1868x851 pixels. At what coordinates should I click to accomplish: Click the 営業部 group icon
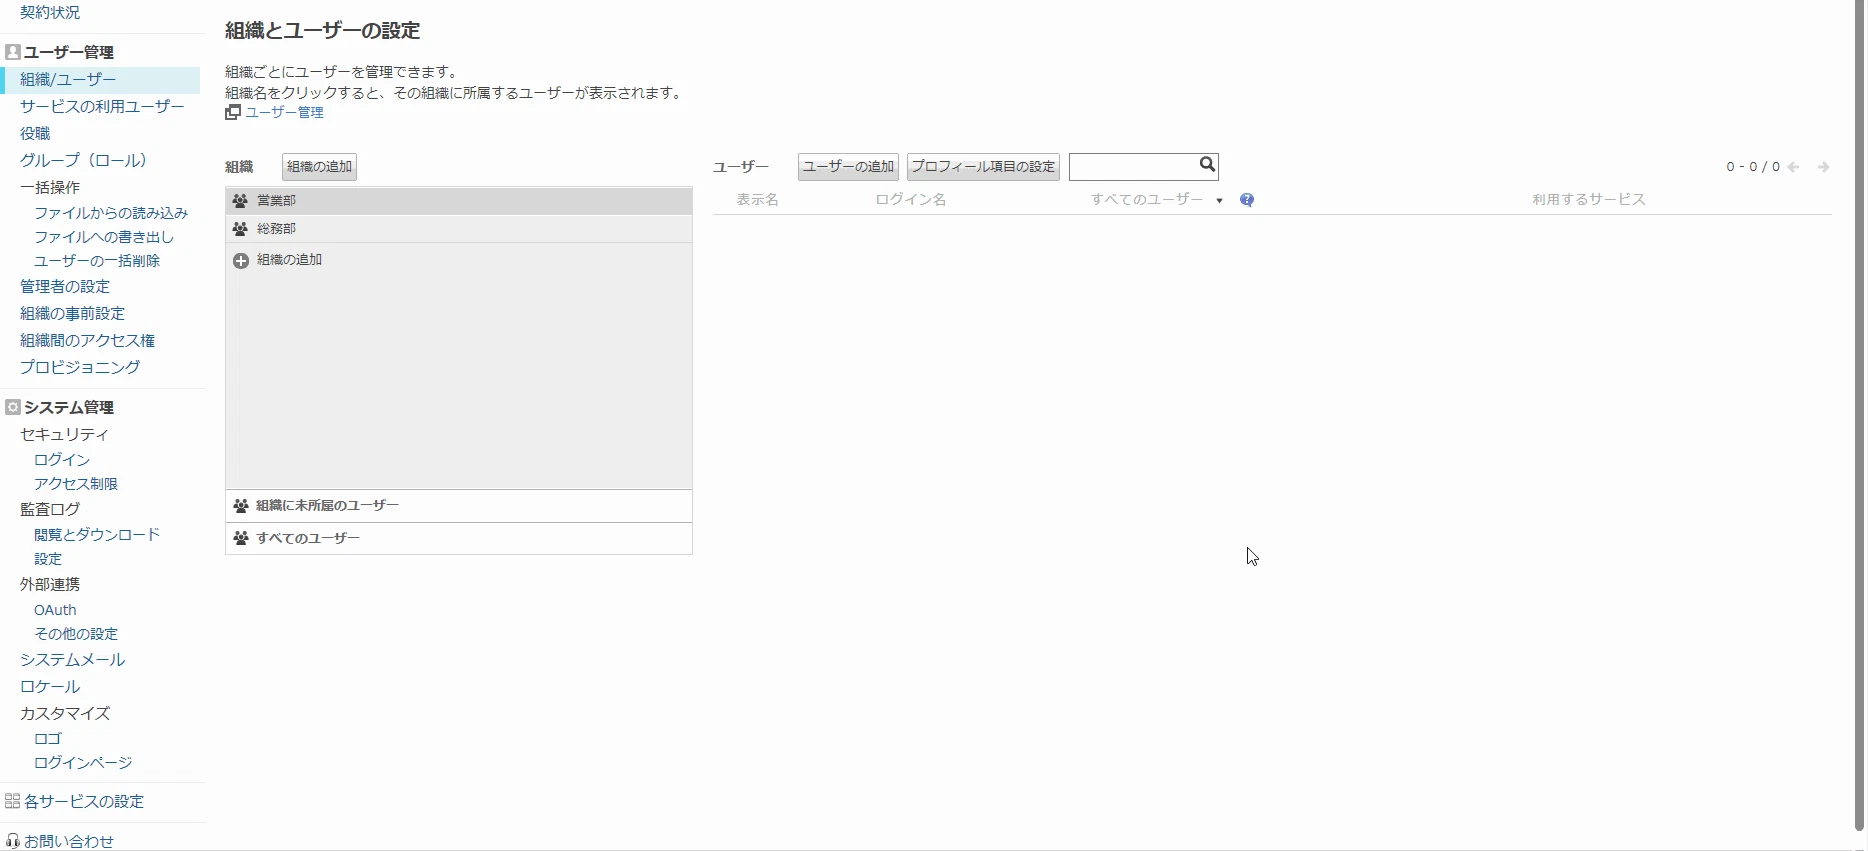tap(240, 201)
